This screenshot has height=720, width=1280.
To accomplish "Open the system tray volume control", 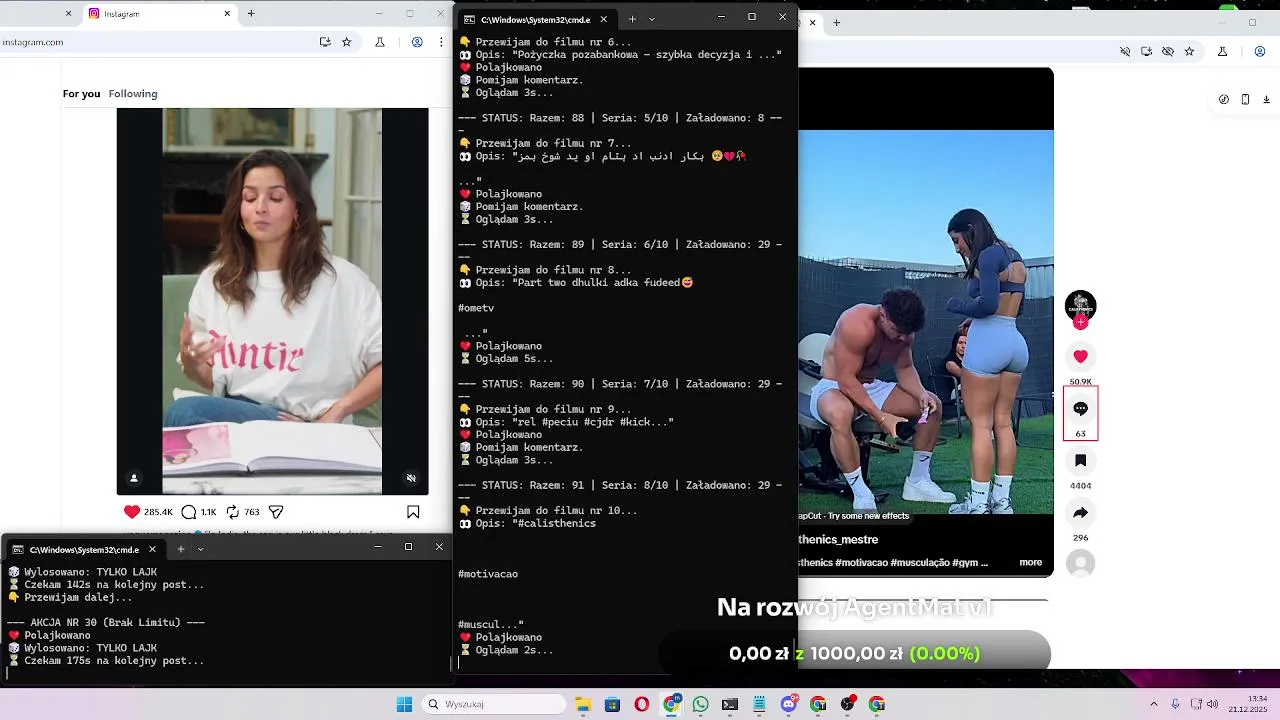I will coord(1212,704).
